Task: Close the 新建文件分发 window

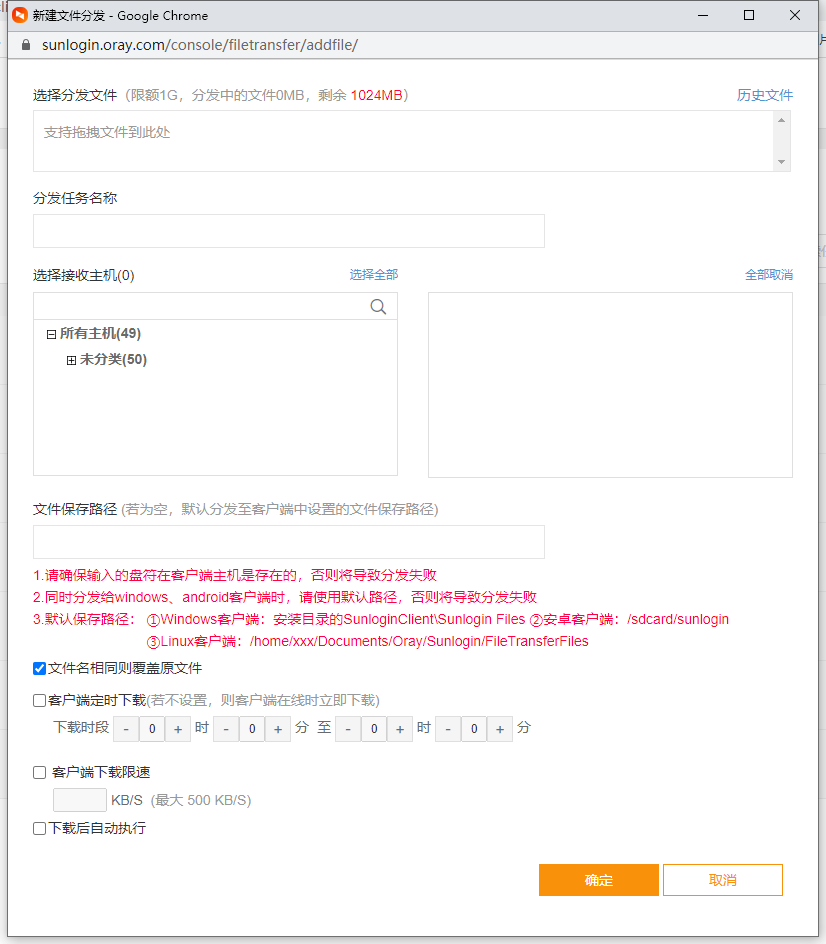Action: [795, 15]
